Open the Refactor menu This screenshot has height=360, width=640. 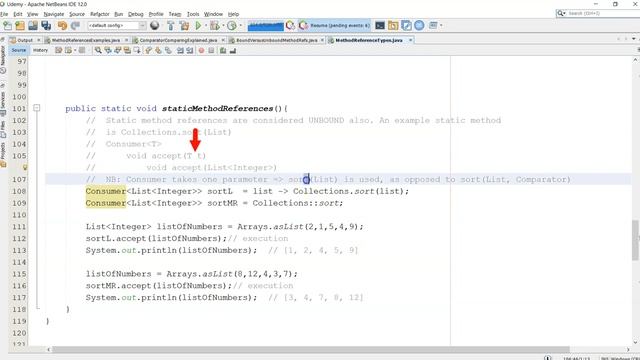click(100, 14)
